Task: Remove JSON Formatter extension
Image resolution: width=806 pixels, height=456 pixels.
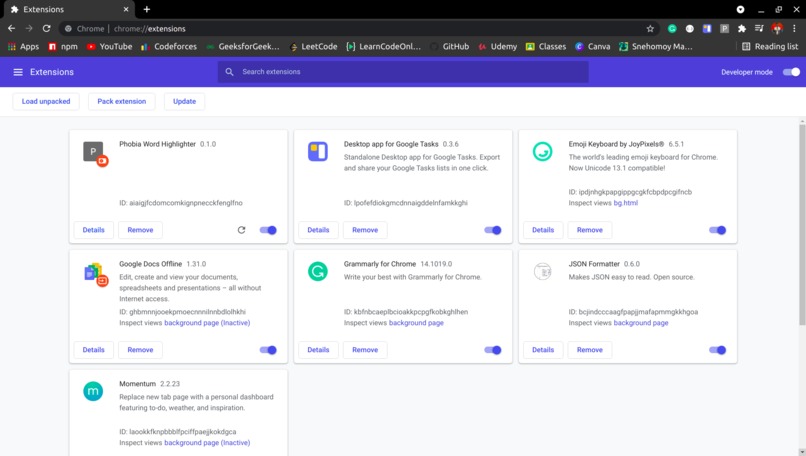Action: (x=590, y=350)
